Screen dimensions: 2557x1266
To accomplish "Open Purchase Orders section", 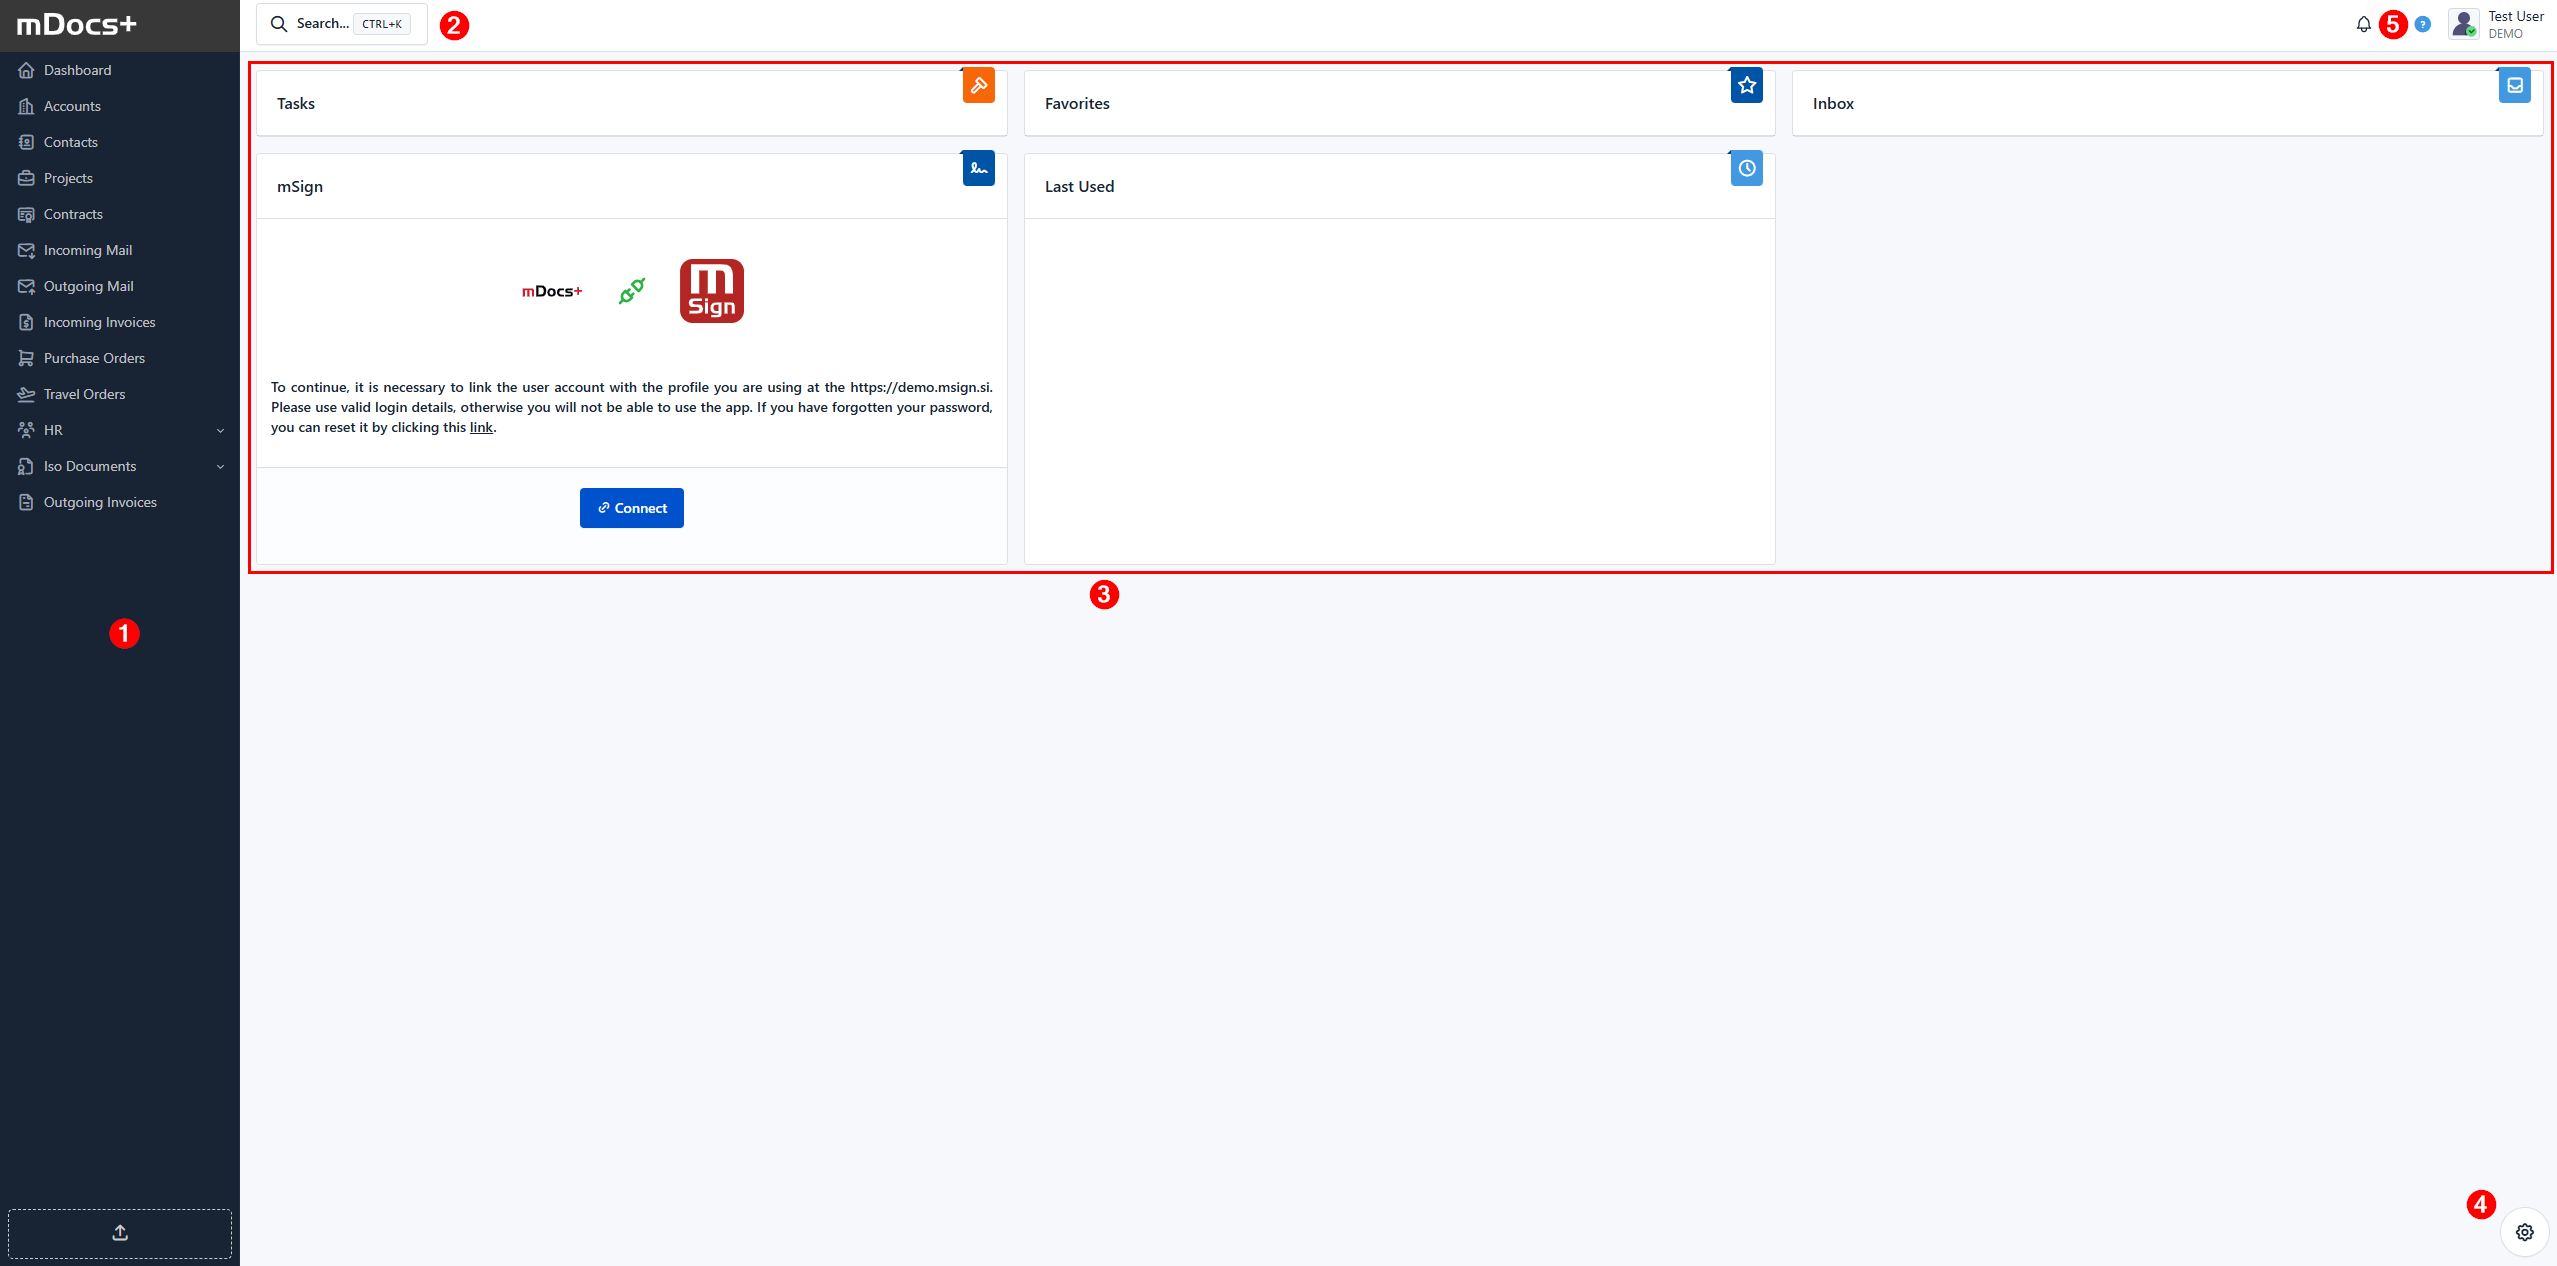I will pyautogui.click(x=120, y=358).
